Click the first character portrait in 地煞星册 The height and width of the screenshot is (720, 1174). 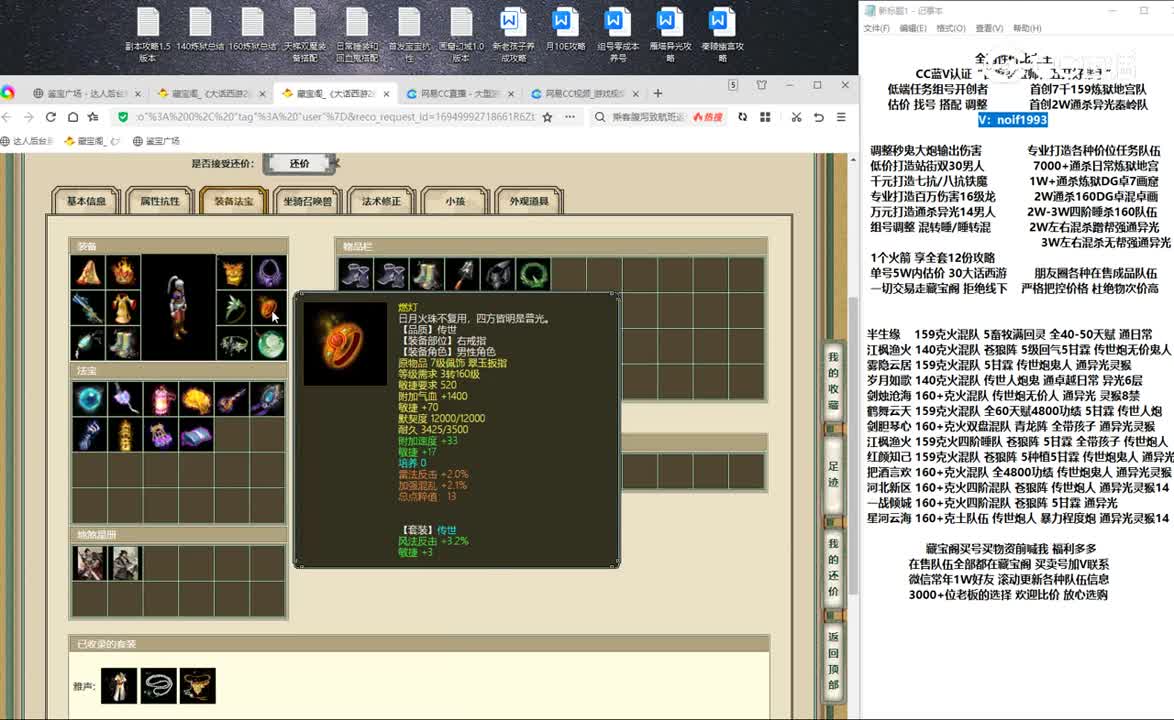[x=89, y=563]
